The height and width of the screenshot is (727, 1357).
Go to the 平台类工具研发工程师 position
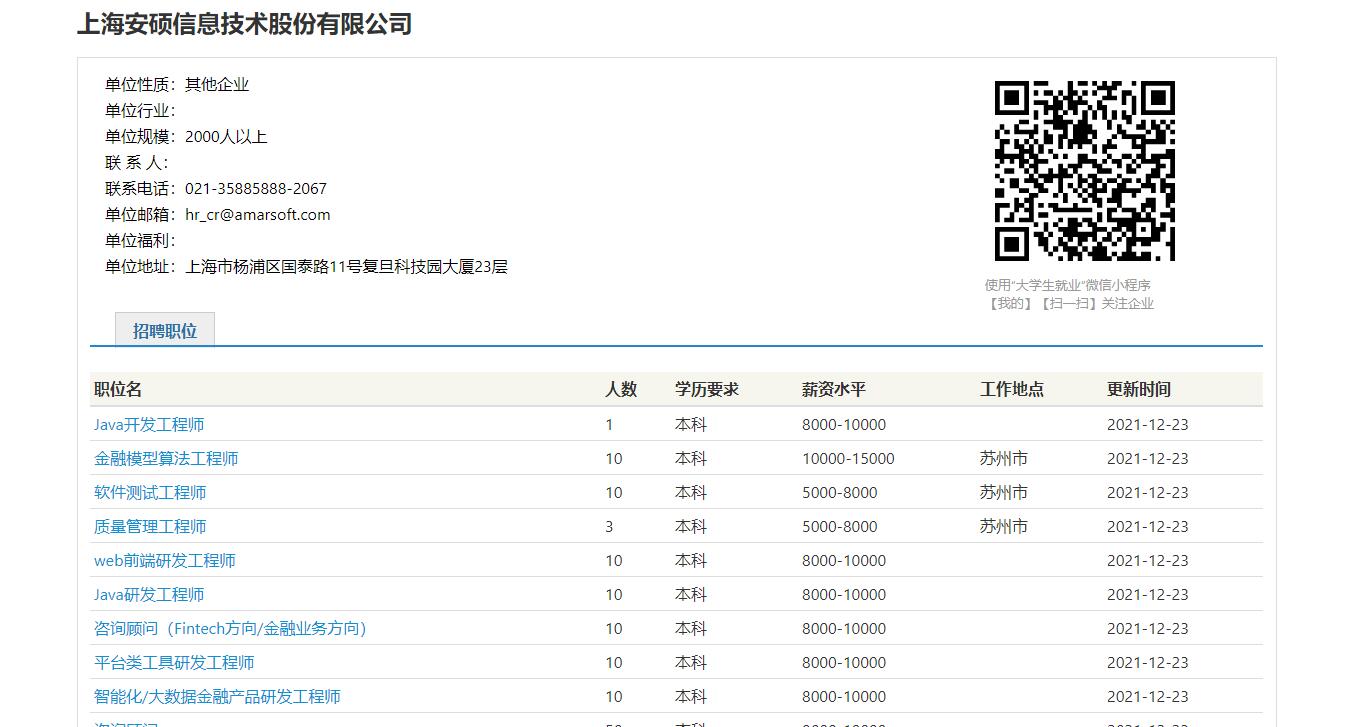pyautogui.click(x=174, y=662)
